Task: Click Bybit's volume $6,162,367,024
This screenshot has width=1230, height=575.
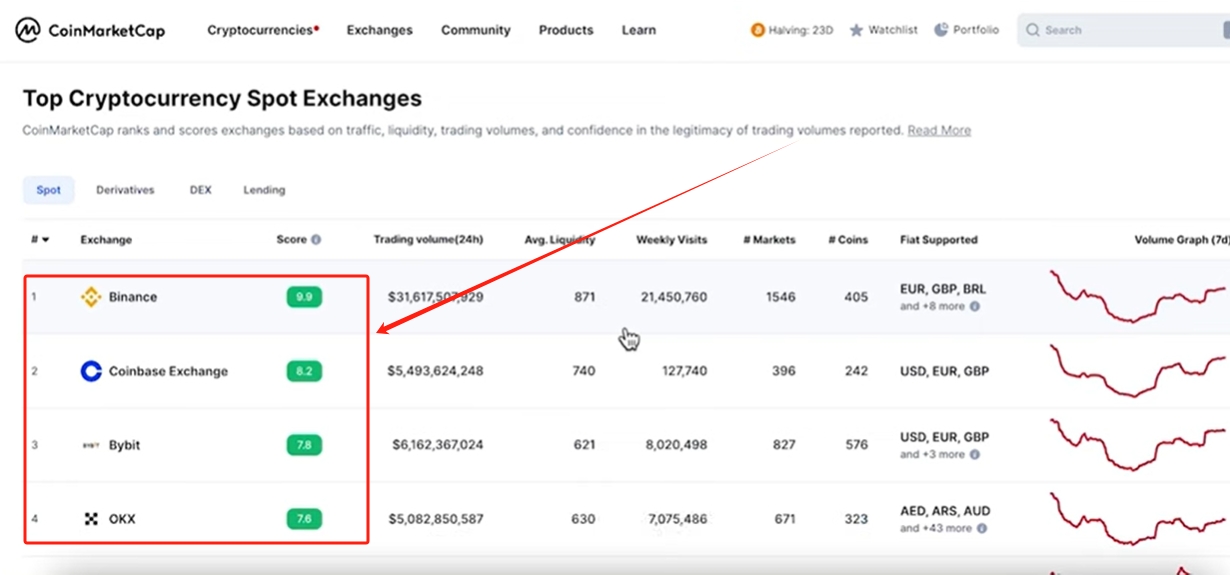Action: (438, 445)
